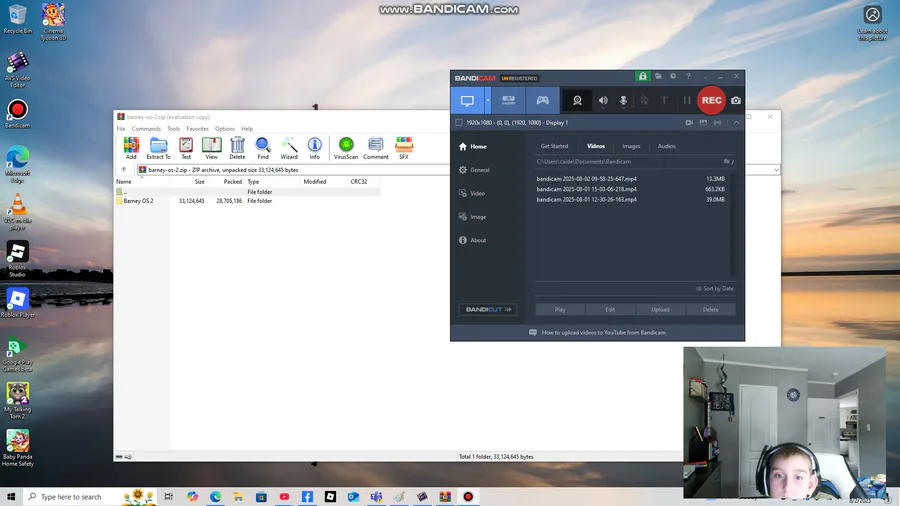Image resolution: width=900 pixels, height=506 pixels.
Task: Switch to the Audios tab
Action: coord(666,146)
